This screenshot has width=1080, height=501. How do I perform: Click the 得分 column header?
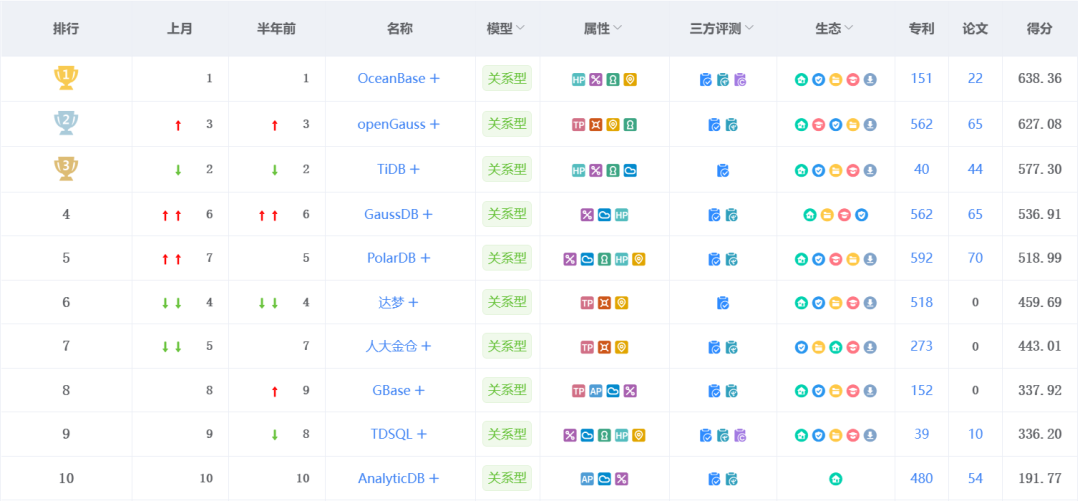tap(1039, 28)
